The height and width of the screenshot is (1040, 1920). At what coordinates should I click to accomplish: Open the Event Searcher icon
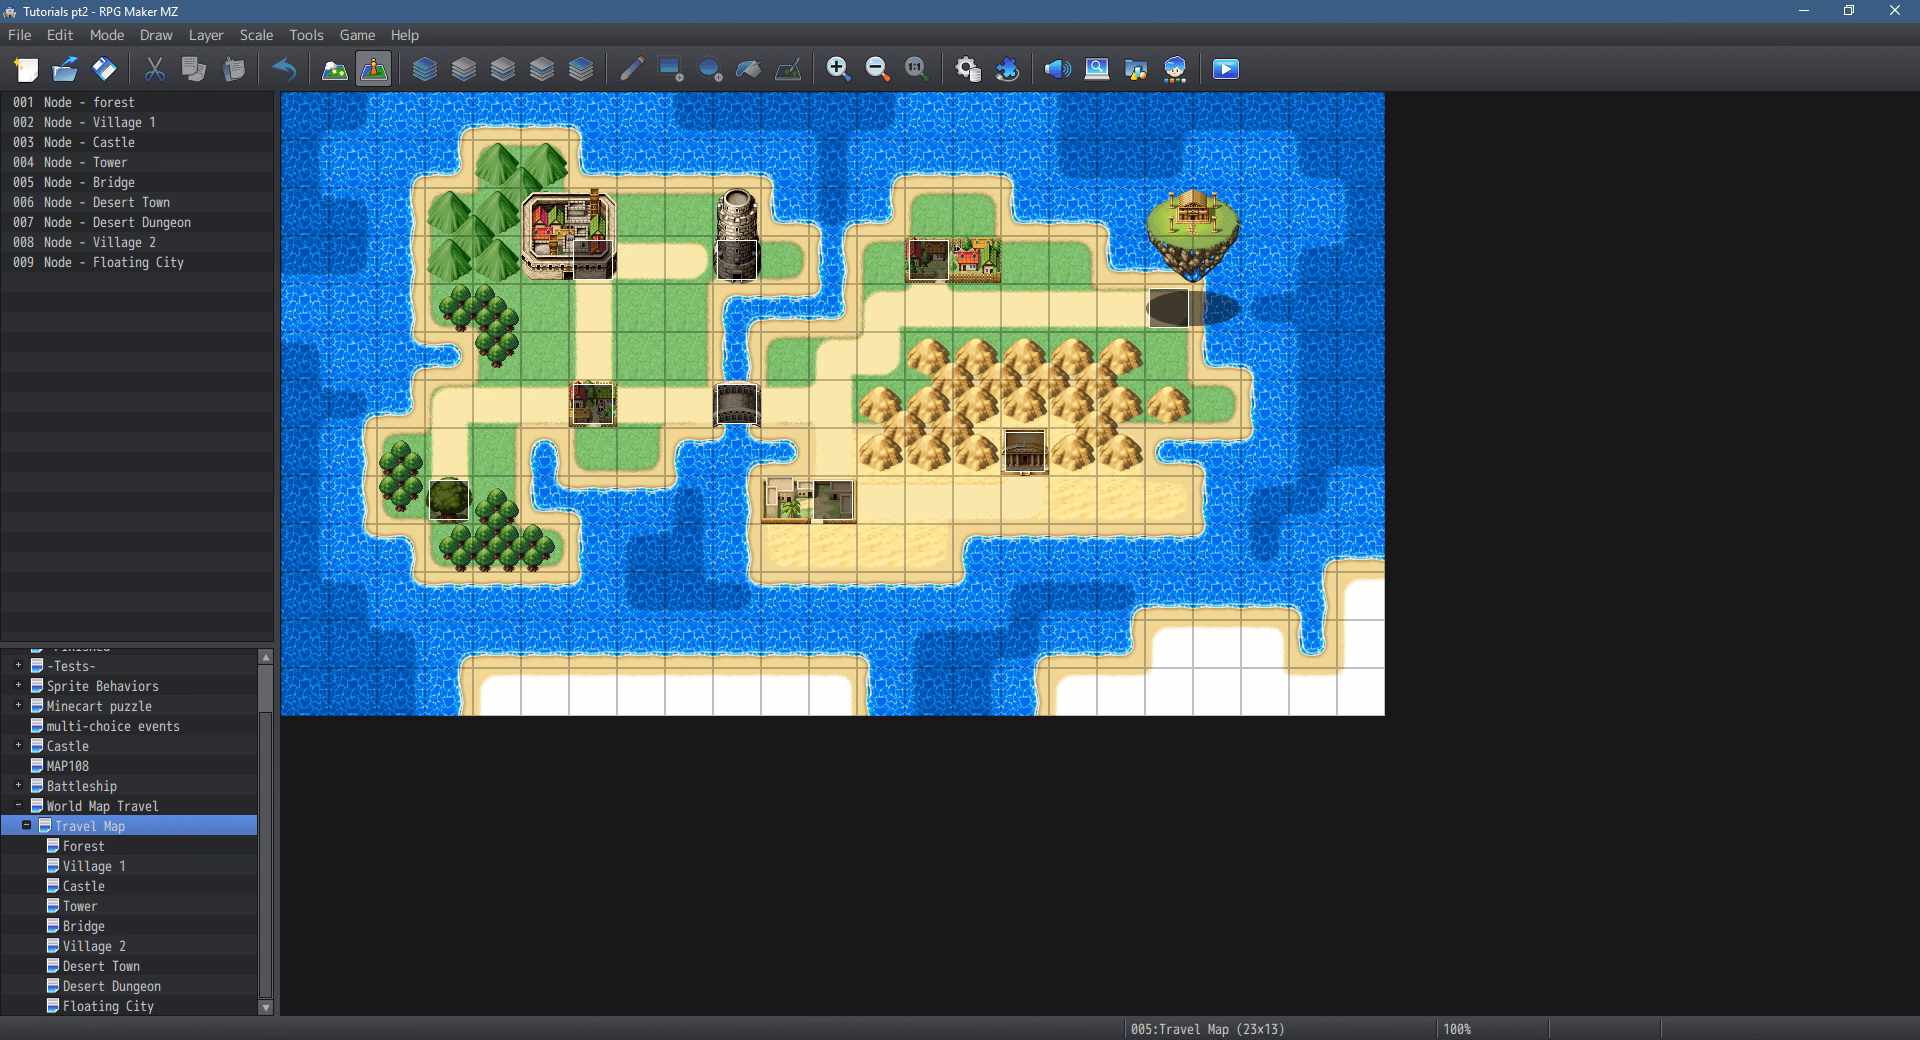(1097, 69)
